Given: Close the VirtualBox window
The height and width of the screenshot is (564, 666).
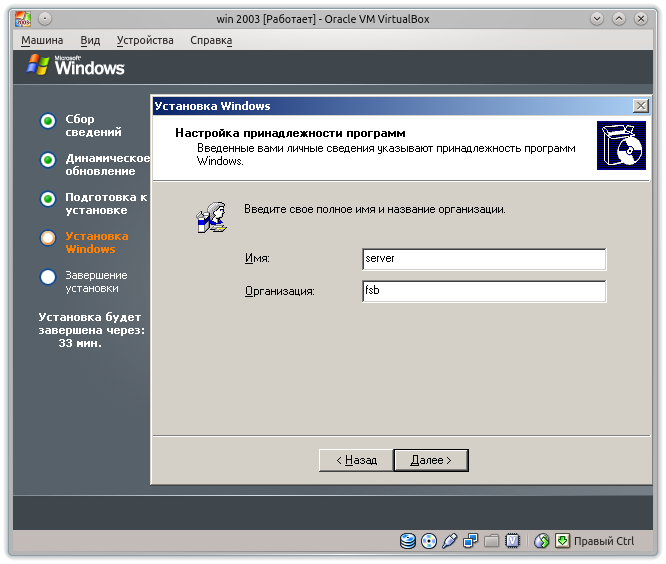Looking at the screenshot, I should (x=641, y=19).
